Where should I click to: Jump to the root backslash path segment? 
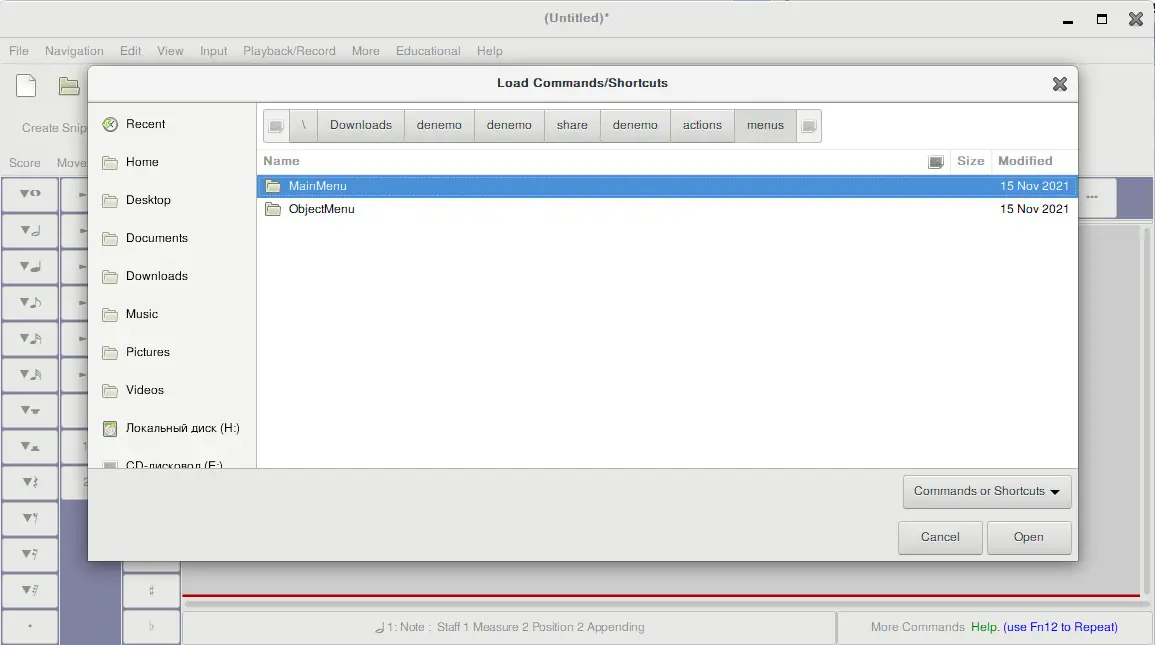pyautogui.click(x=303, y=126)
